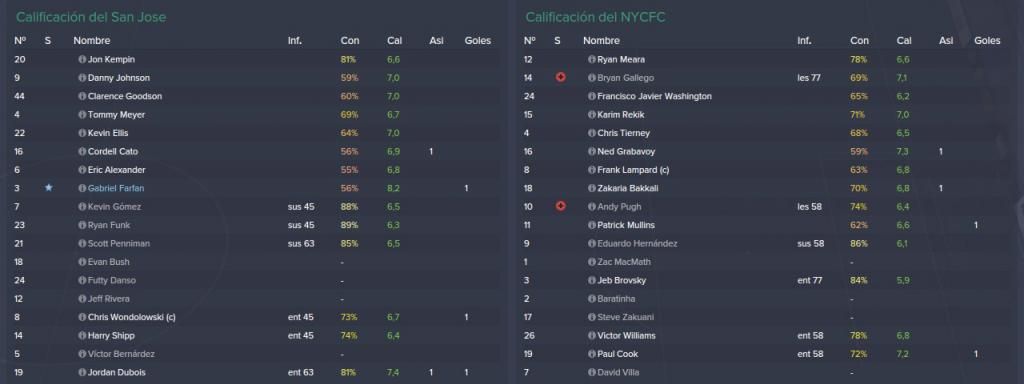Click info icon beside Jon Kempin

[82, 59]
